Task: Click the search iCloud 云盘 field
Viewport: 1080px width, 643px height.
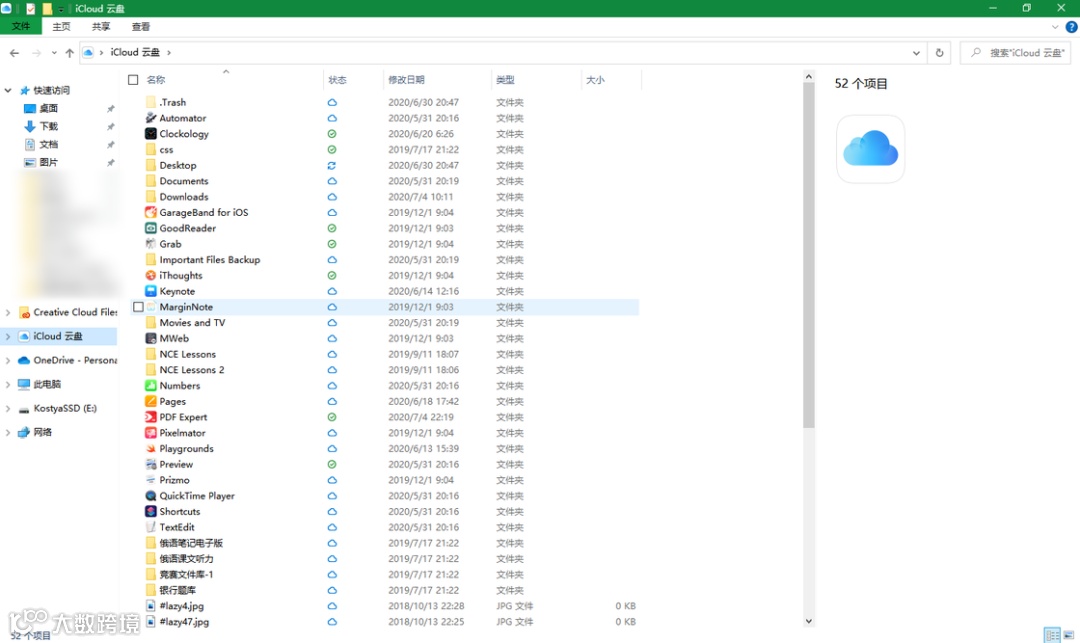Action: coord(1016,52)
